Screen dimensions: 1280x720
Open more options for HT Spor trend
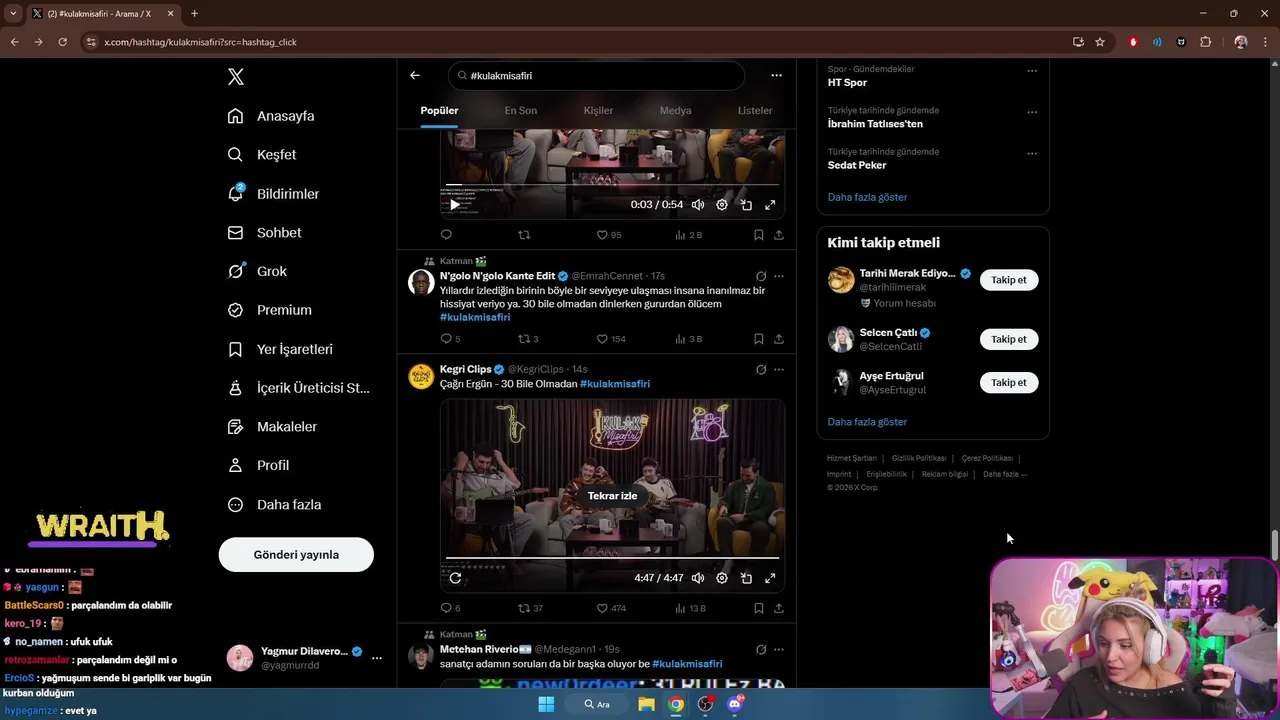1032,71
